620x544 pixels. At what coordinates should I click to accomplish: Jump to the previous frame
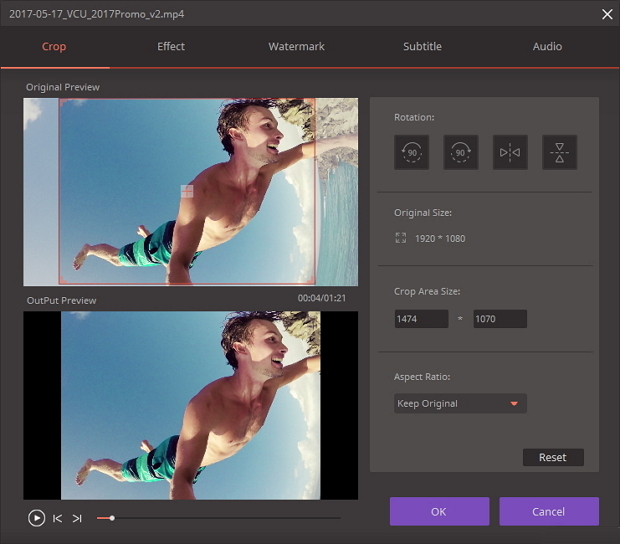pyautogui.click(x=58, y=518)
